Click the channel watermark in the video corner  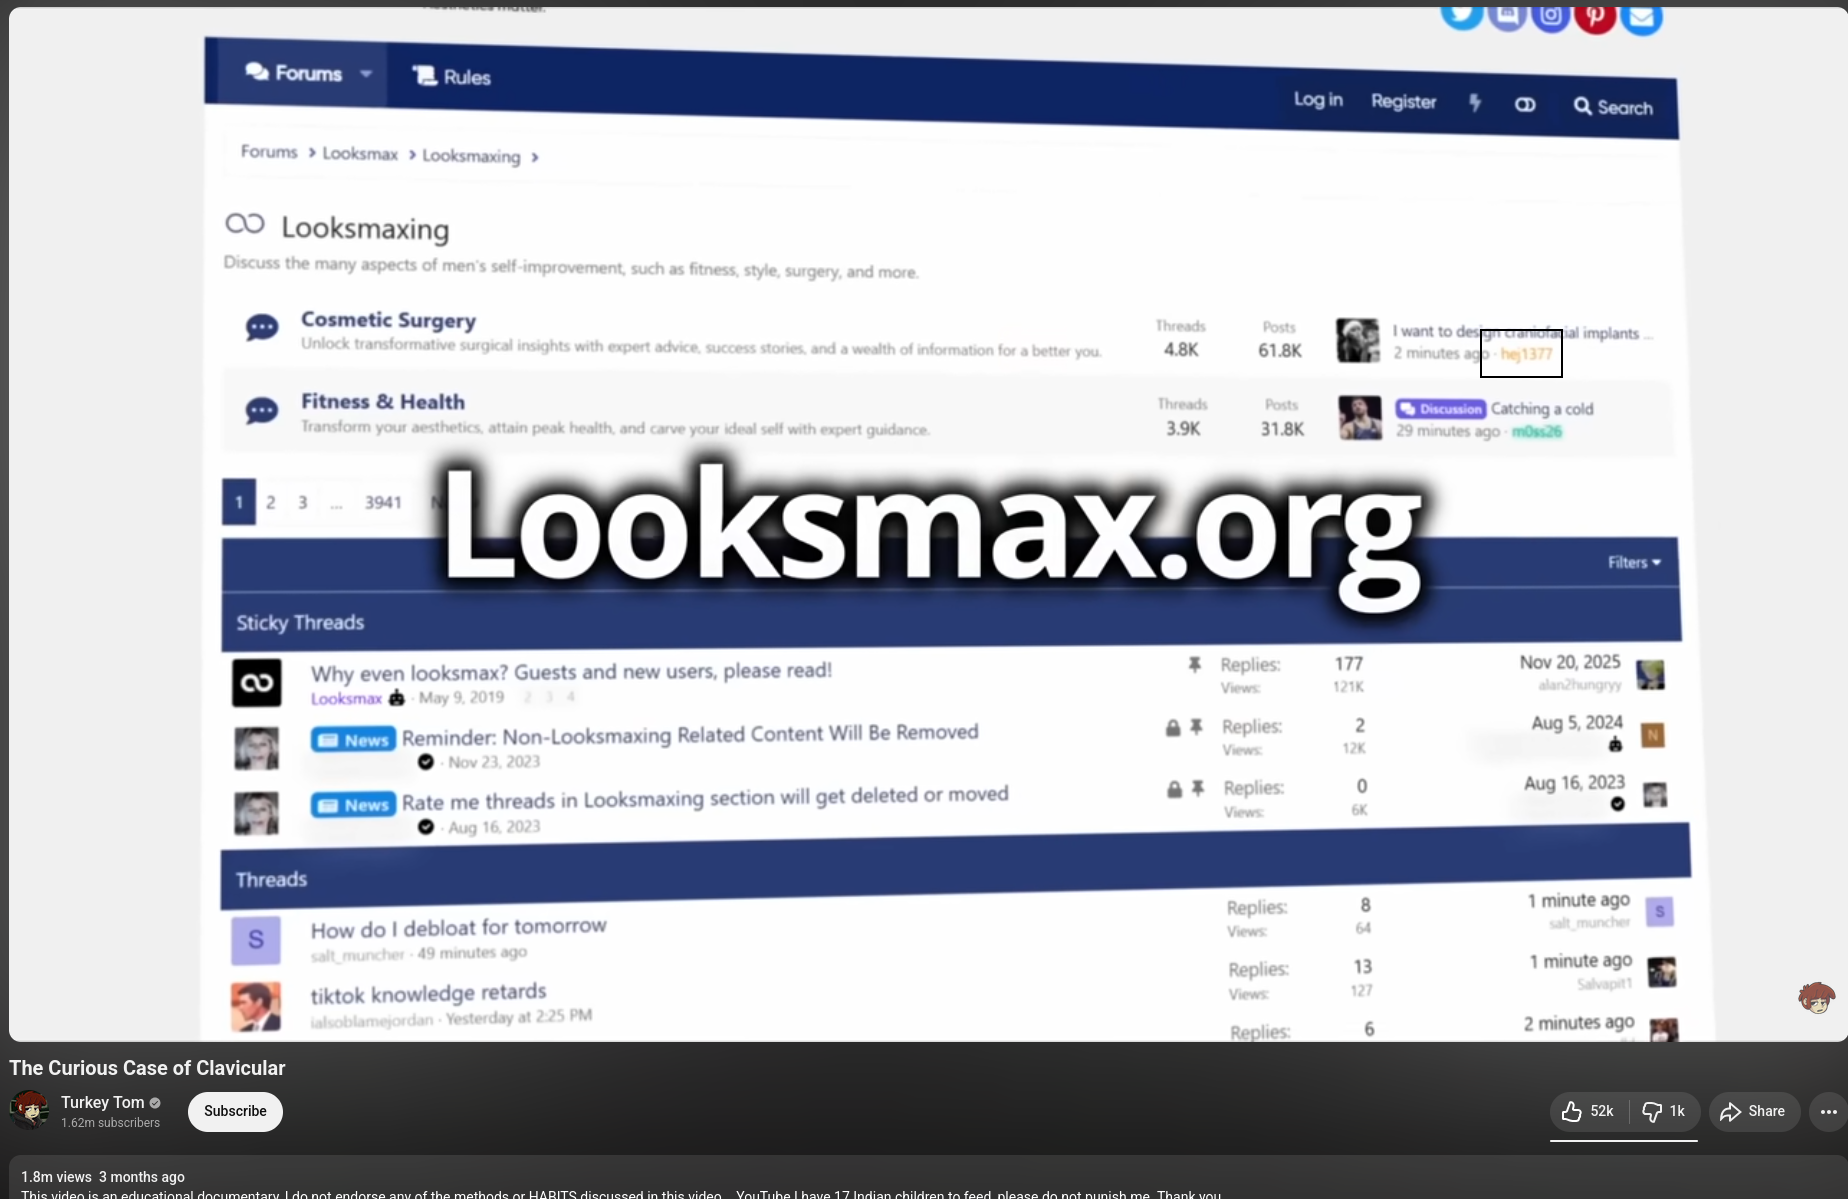(1816, 997)
